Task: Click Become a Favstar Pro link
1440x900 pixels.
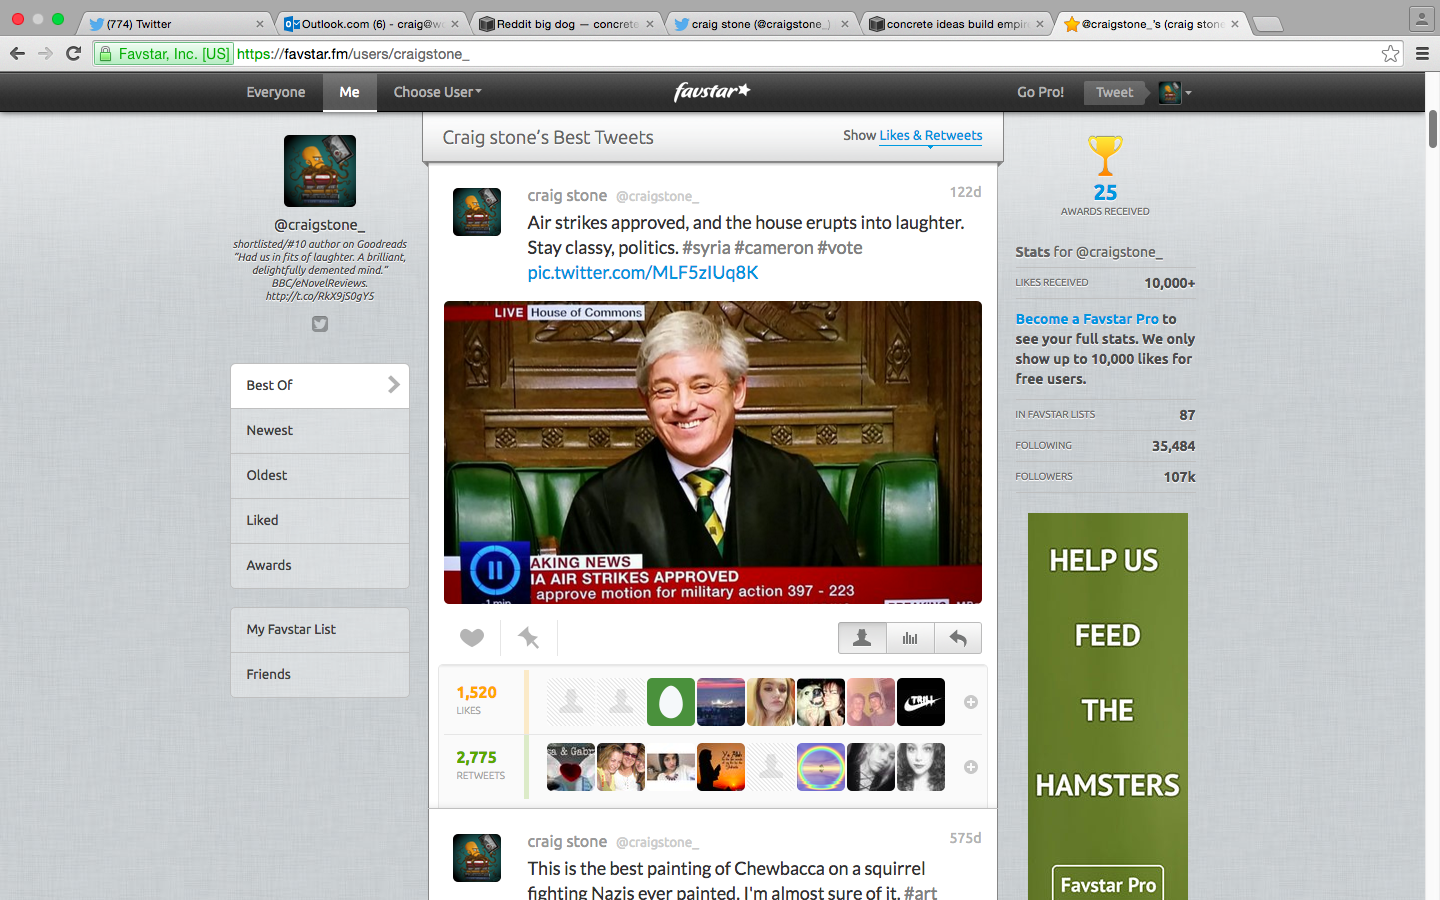Action: (1087, 319)
